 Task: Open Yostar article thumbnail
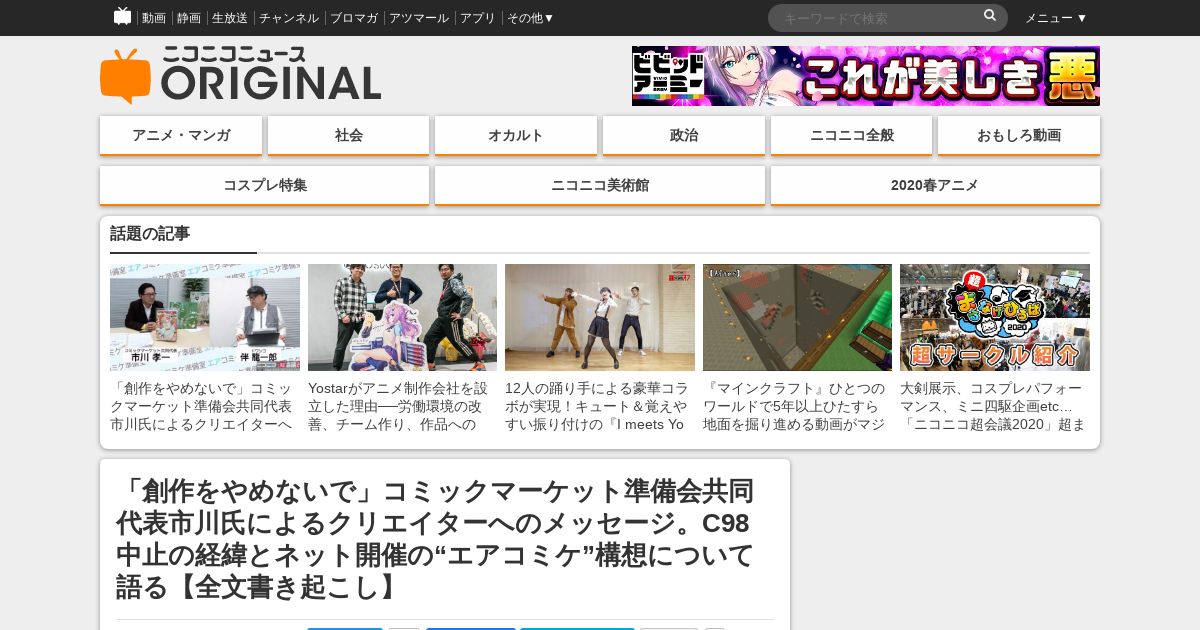pyautogui.click(x=402, y=318)
